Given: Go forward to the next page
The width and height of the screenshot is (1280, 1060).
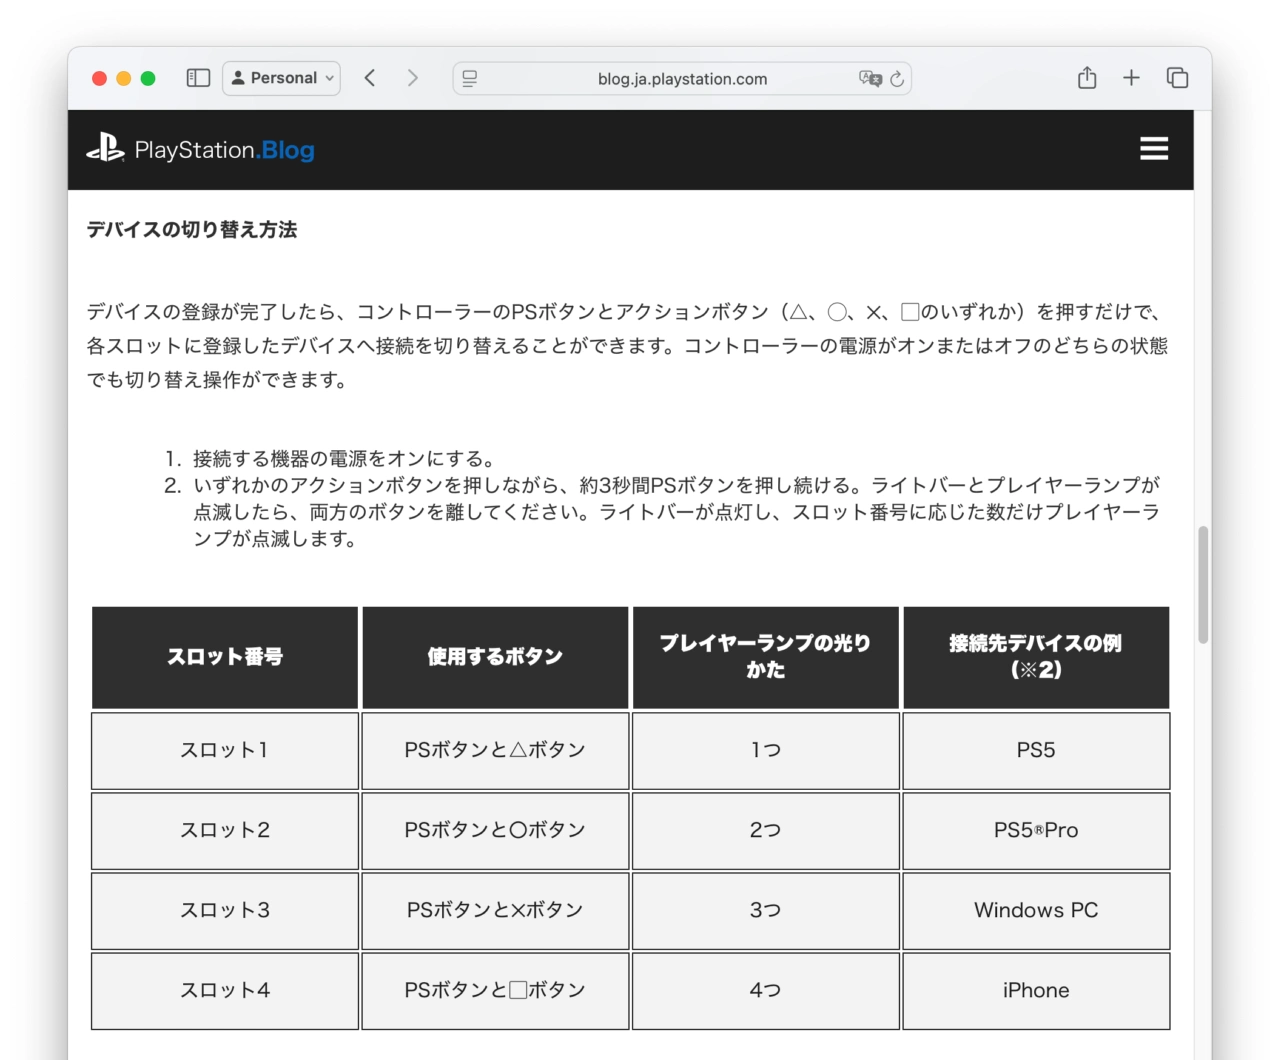Looking at the screenshot, I should 412,78.
